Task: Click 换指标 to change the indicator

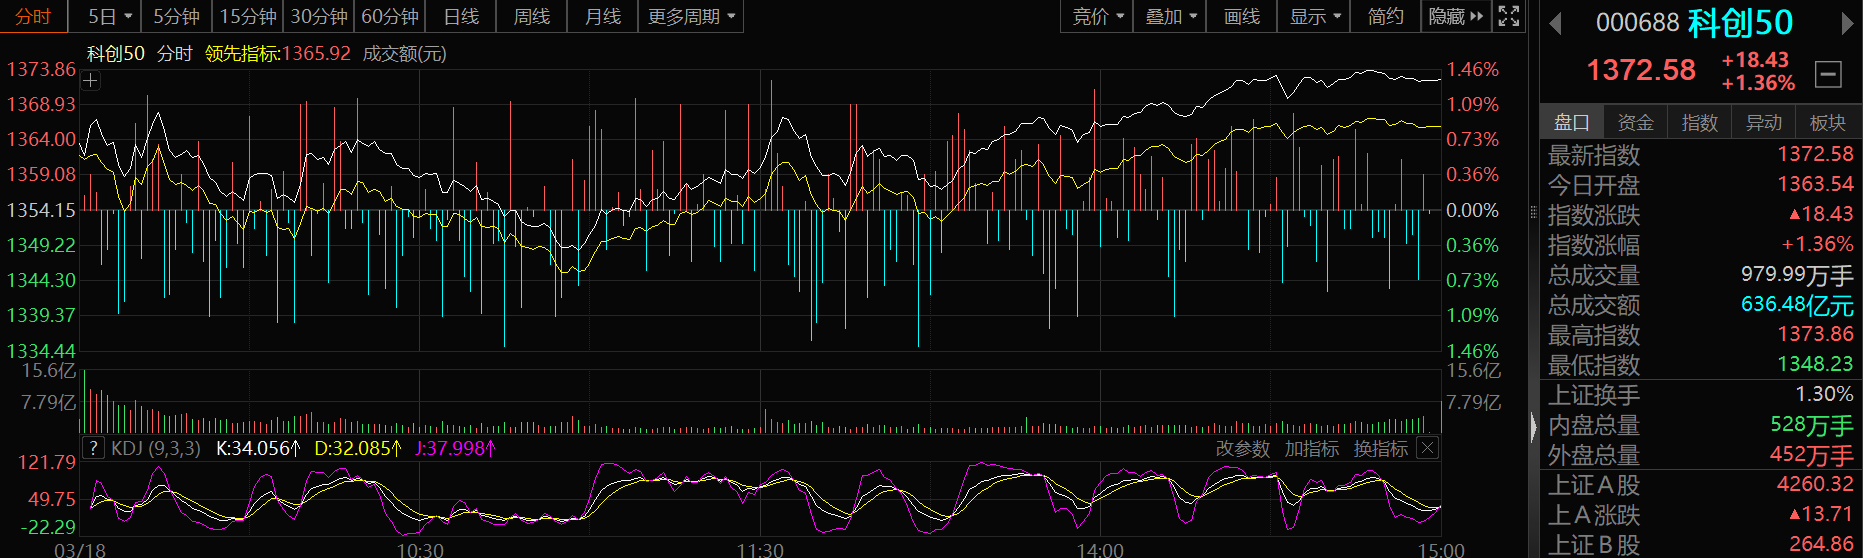Action: coord(1380,449)
